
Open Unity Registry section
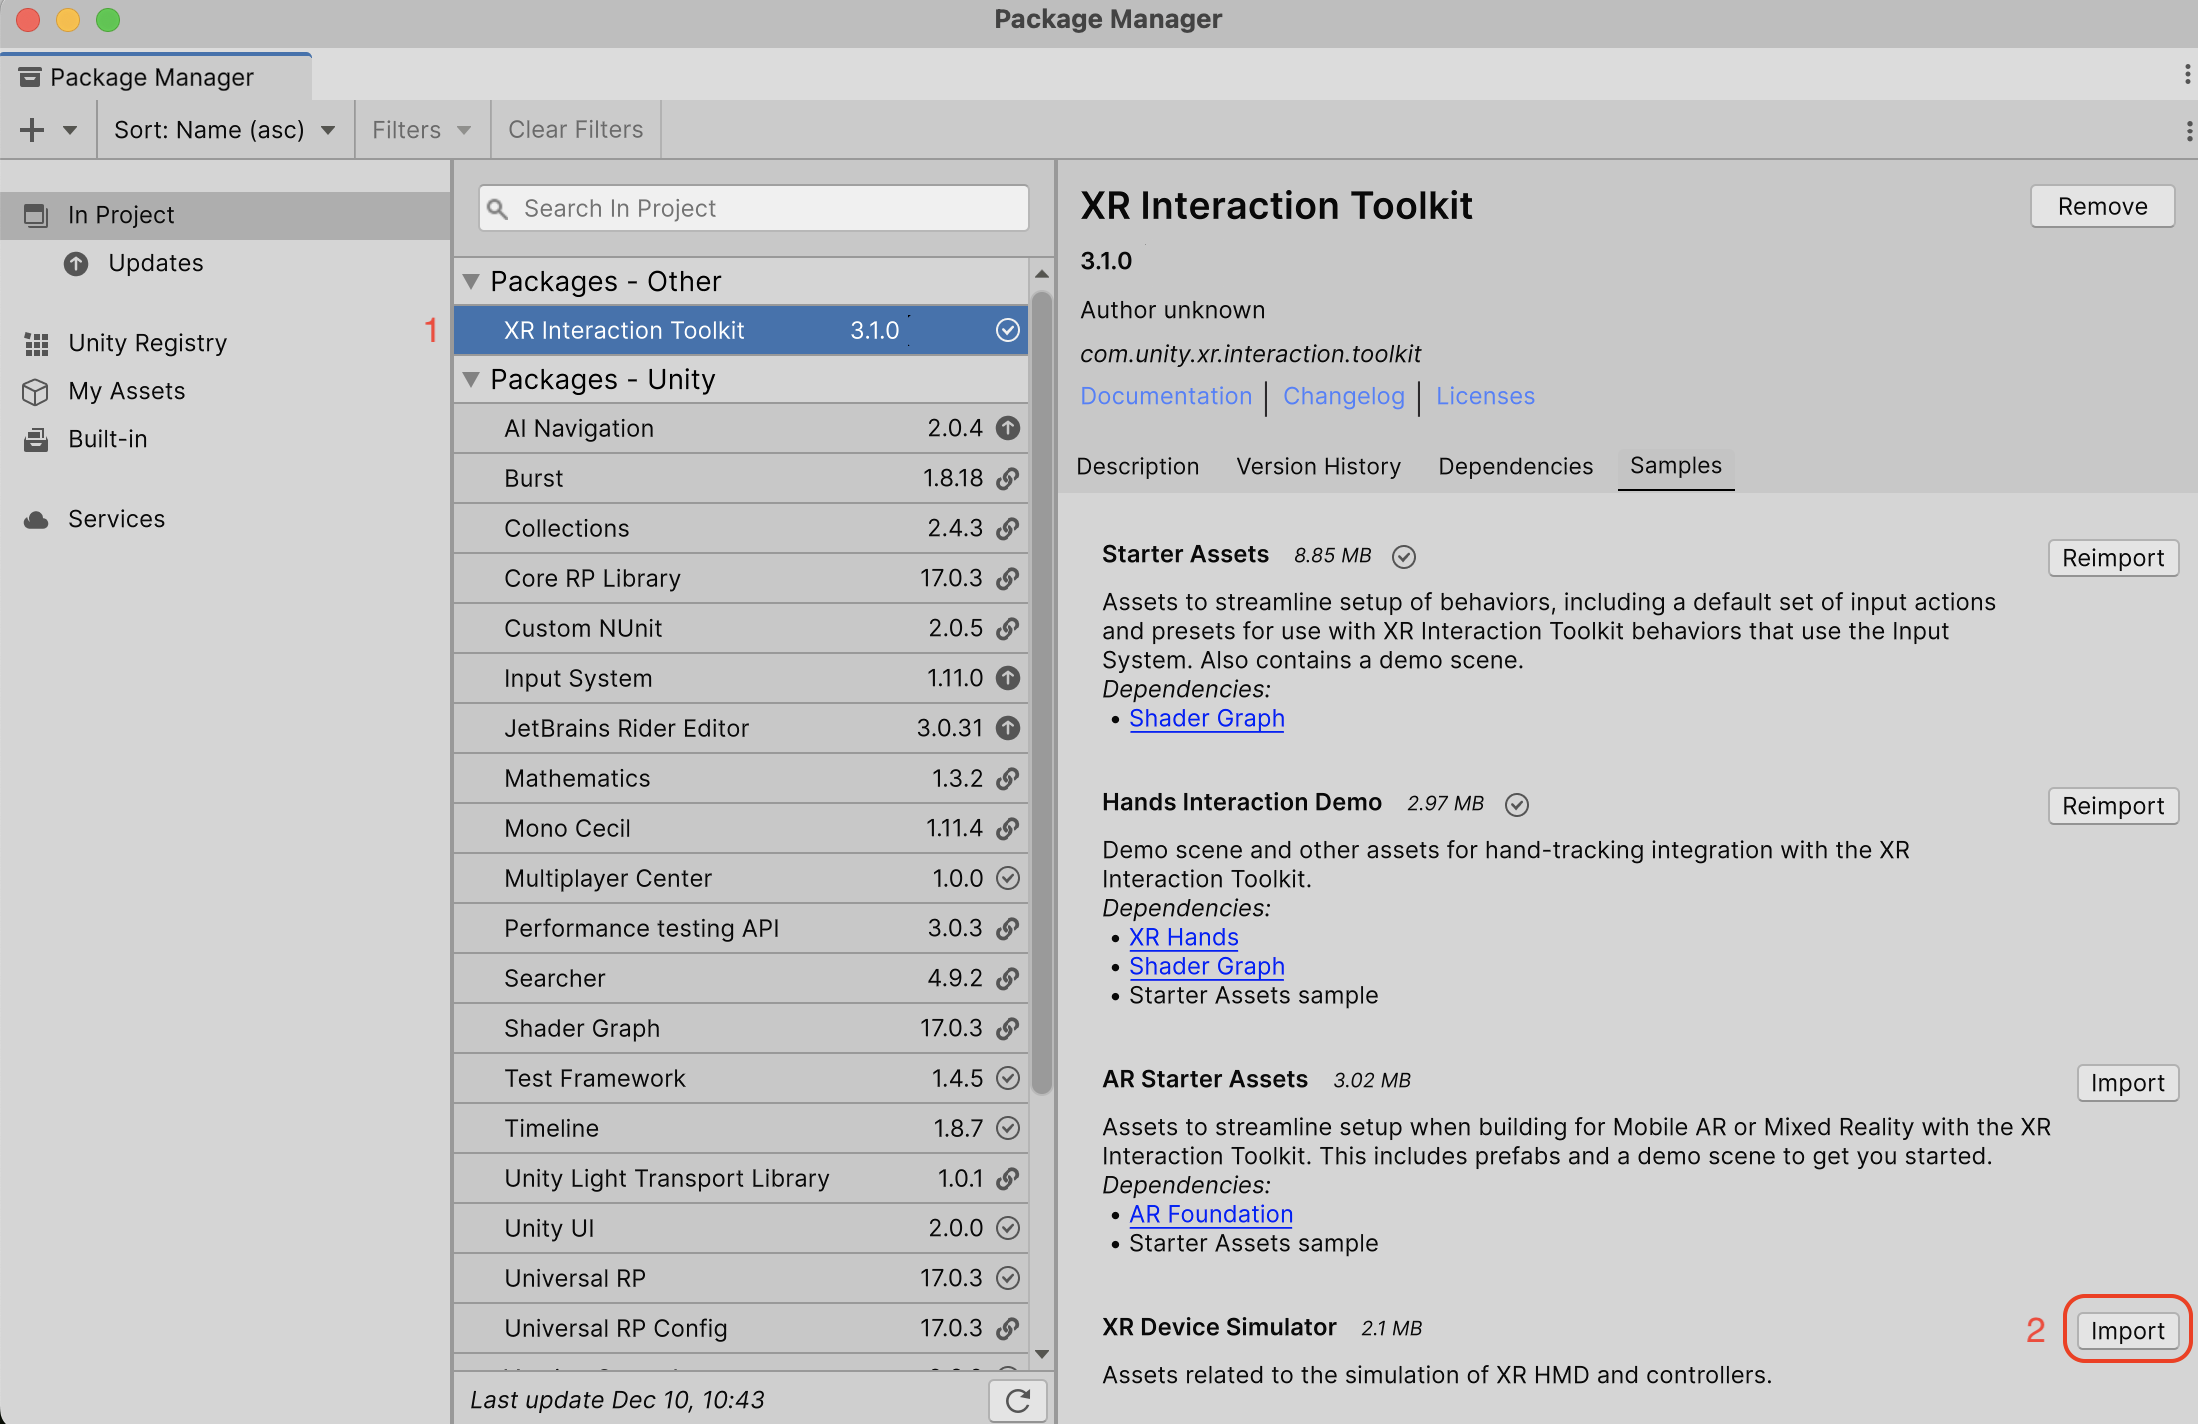147,342
